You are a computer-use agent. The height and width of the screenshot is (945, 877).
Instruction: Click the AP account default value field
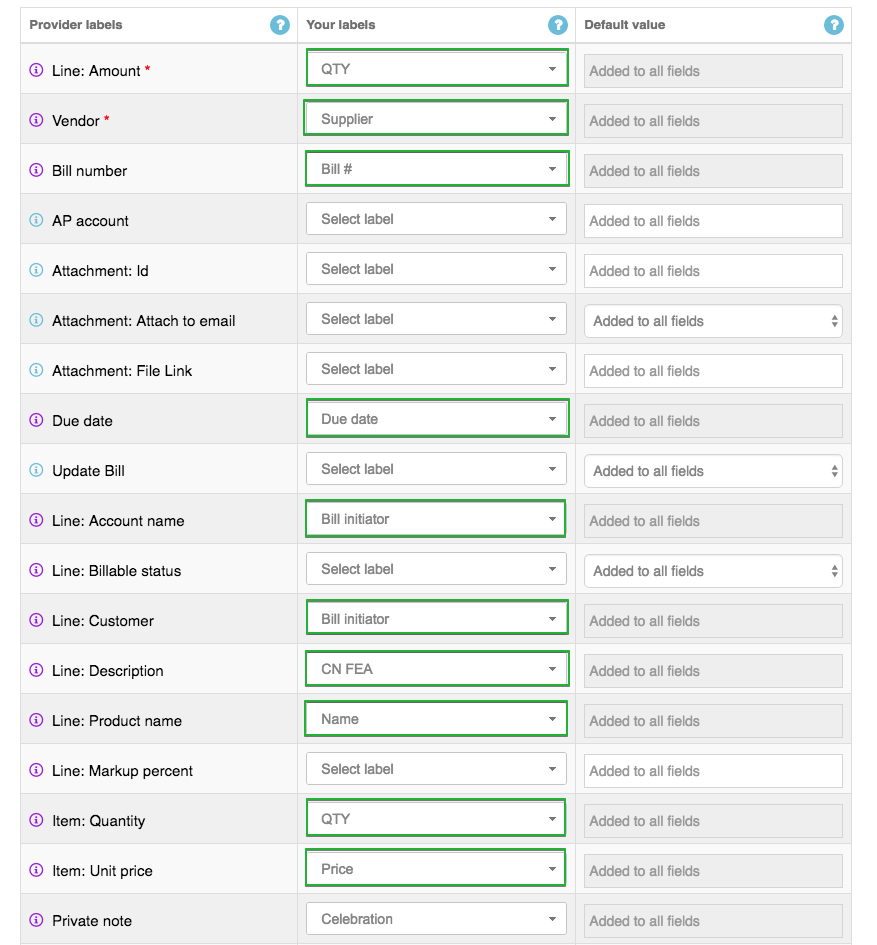pyautogui.click(x=713, y=221)
